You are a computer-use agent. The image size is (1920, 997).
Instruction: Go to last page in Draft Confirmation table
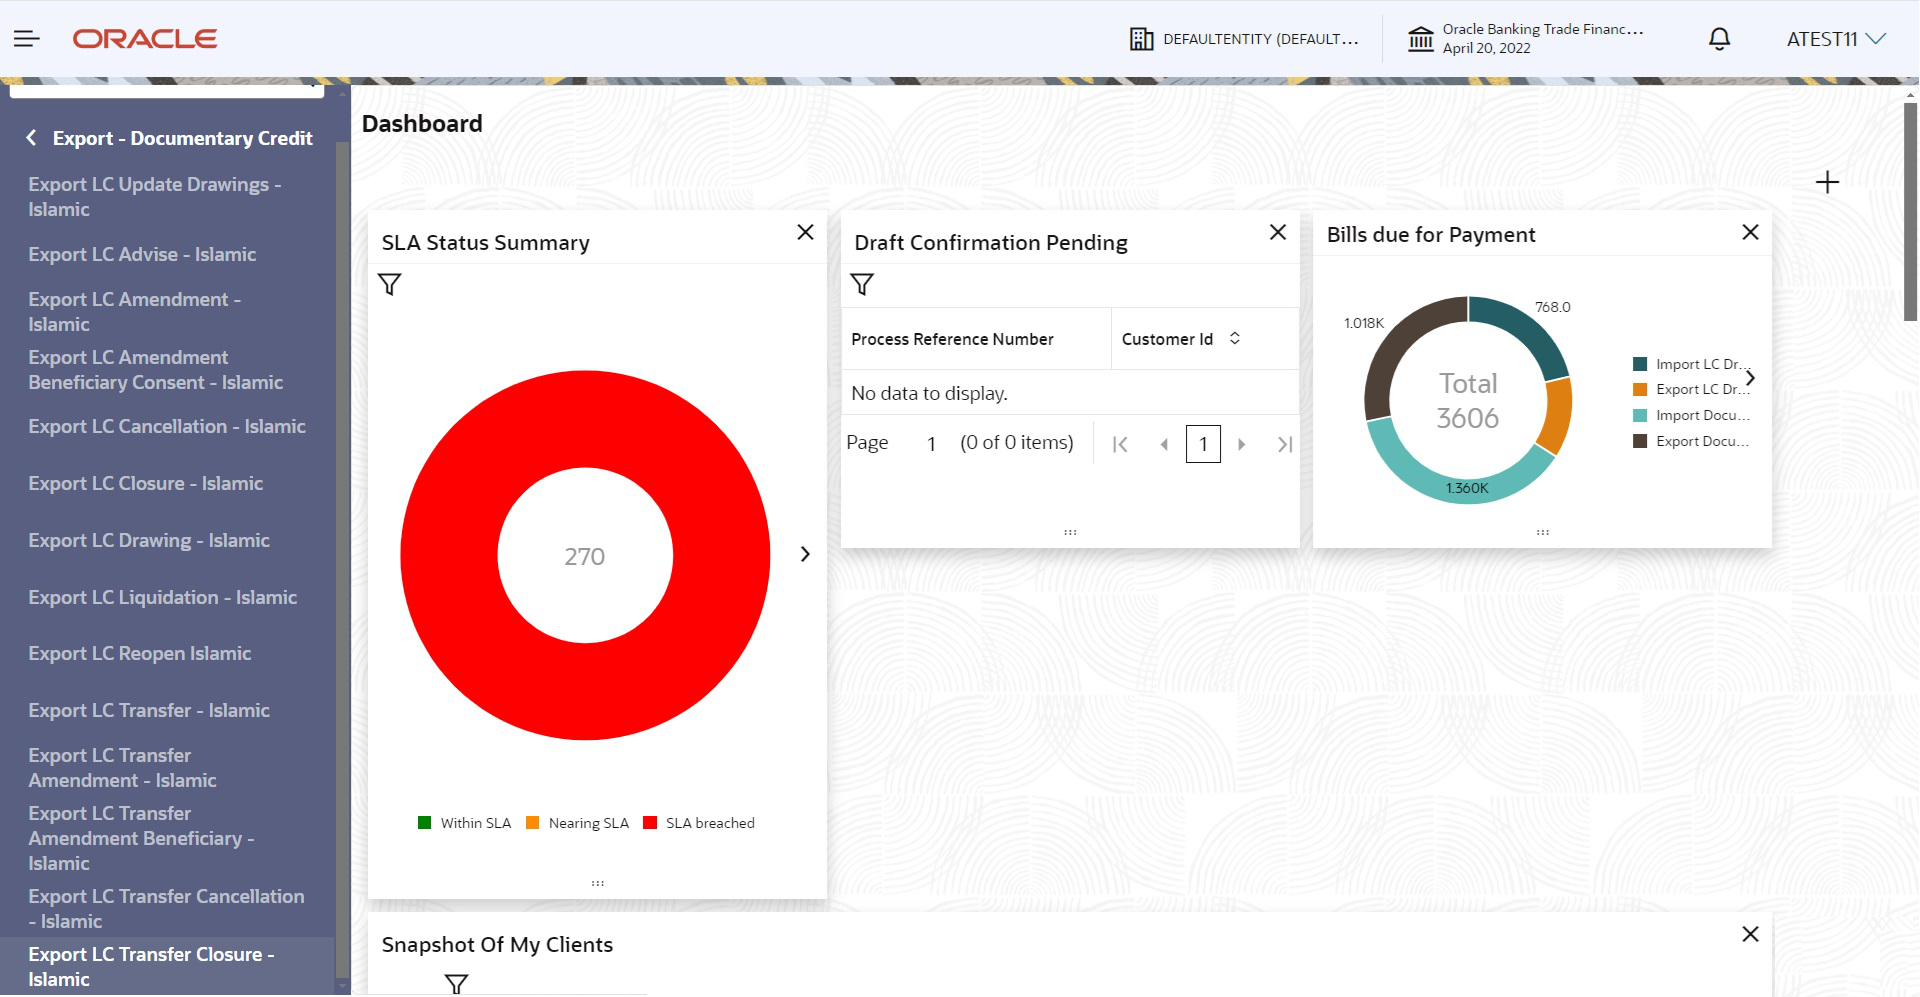pyautogui.click(x=1285, y=444)
